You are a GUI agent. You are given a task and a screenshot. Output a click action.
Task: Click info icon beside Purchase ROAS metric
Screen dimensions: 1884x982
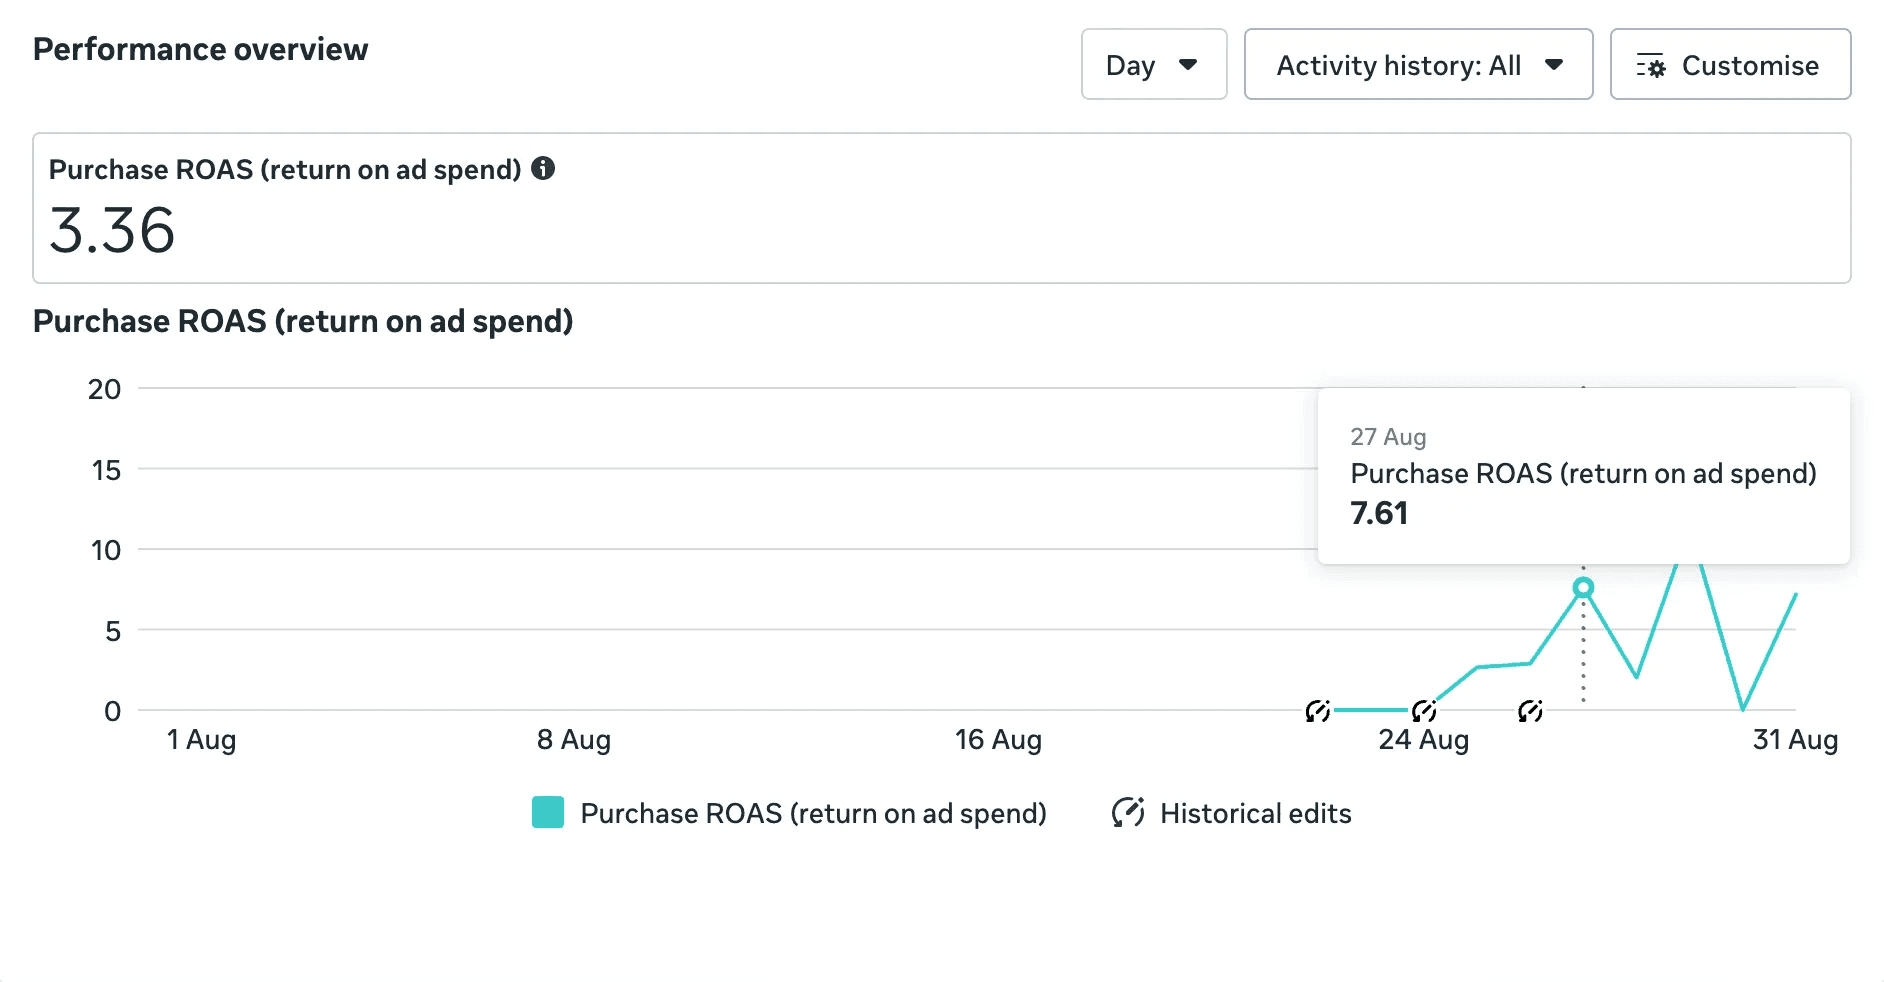[543, 168]
